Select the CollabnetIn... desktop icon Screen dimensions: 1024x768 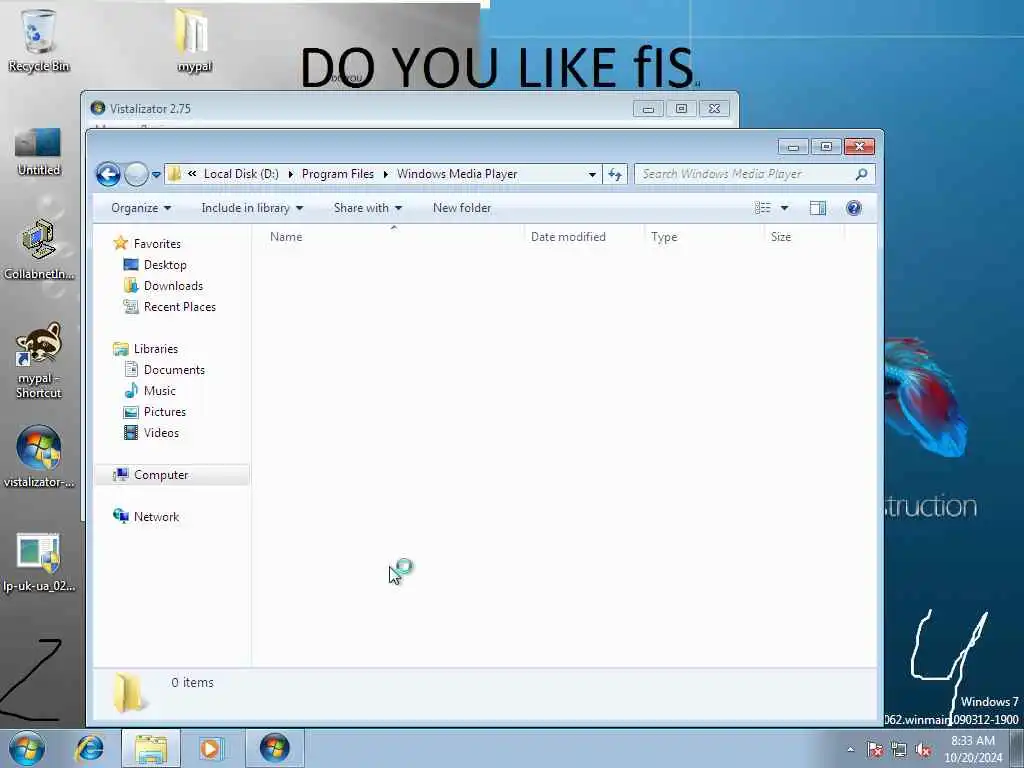tap(39, 249)
